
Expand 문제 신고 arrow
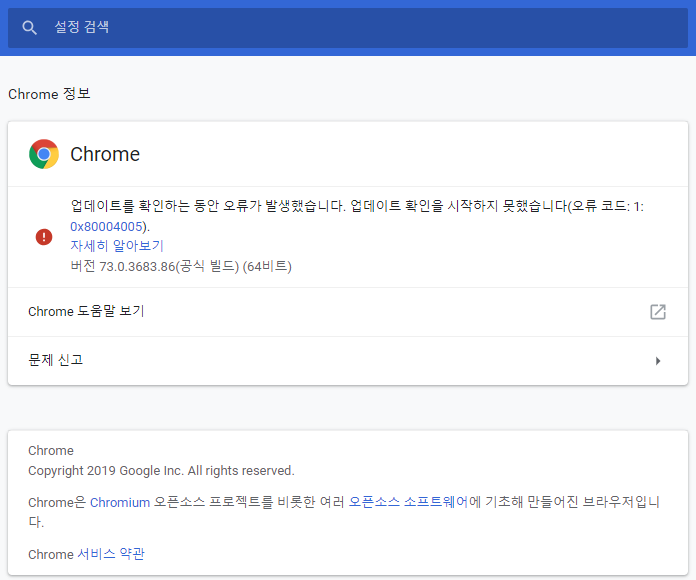tap(658, 361)
